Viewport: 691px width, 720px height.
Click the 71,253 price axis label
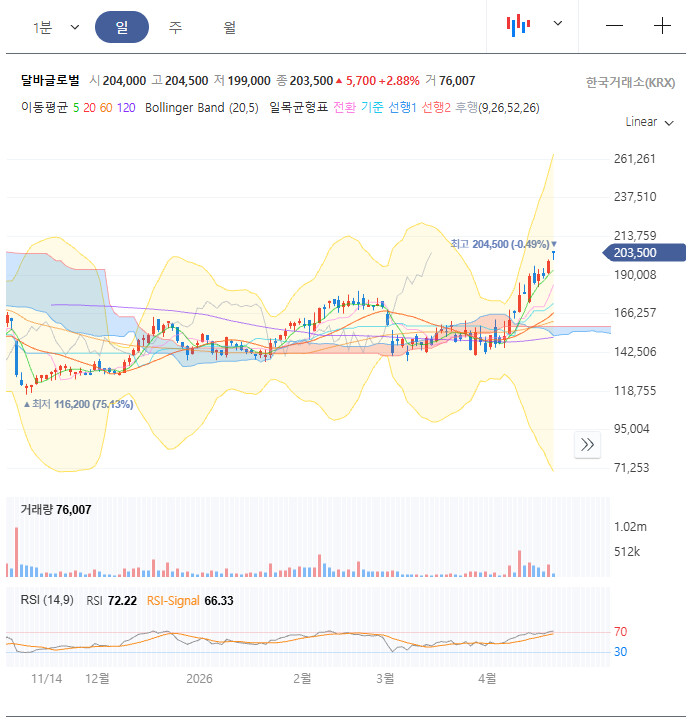tap(632, 468)
